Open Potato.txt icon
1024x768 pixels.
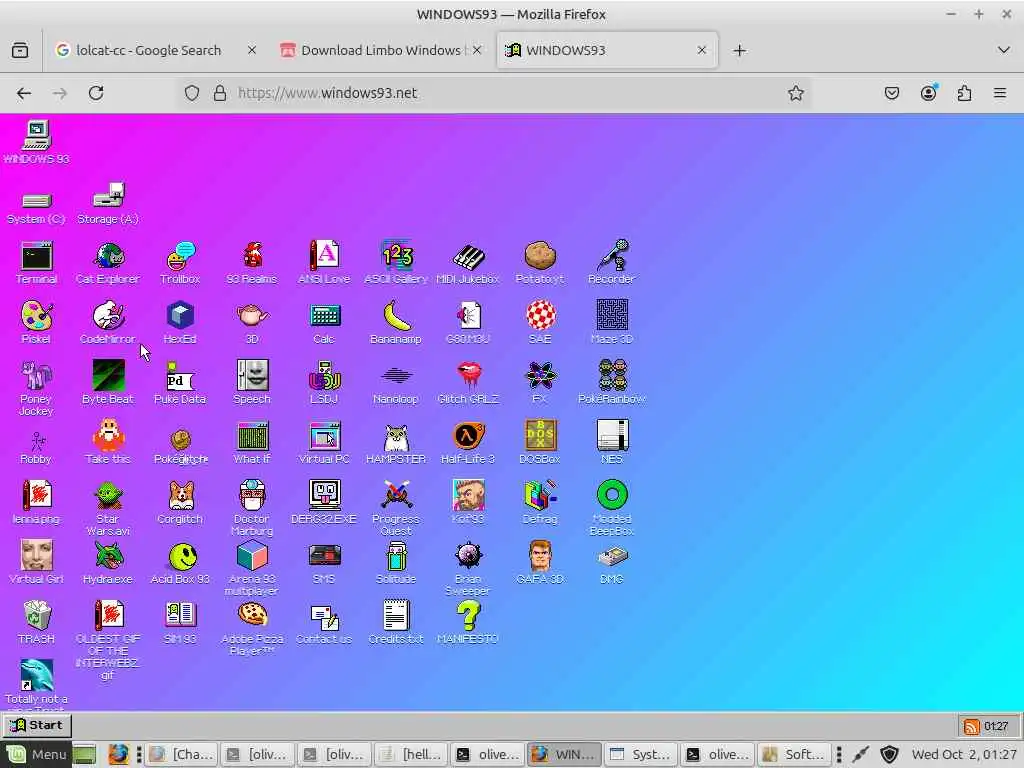(x=540, y=263)
